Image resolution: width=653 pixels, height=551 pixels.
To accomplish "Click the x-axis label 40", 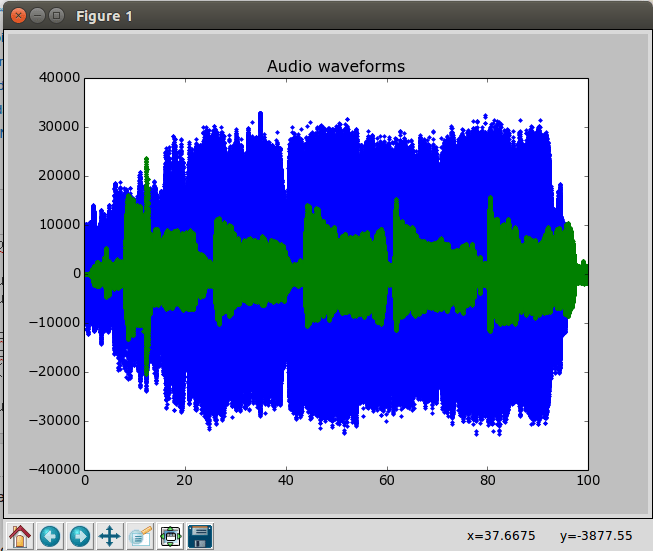I will (x=286, y=481).
